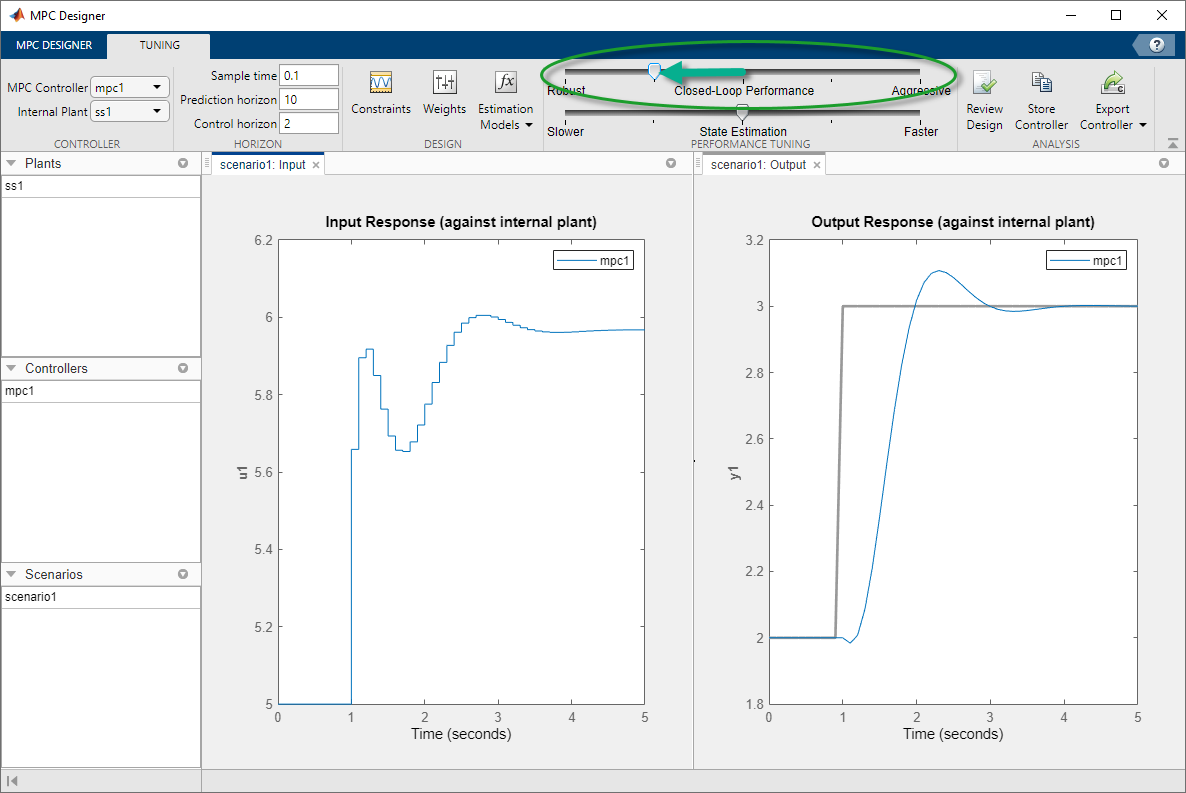
Task: Select controller mpc1 in Controllers list
Action: click(101, 391)
